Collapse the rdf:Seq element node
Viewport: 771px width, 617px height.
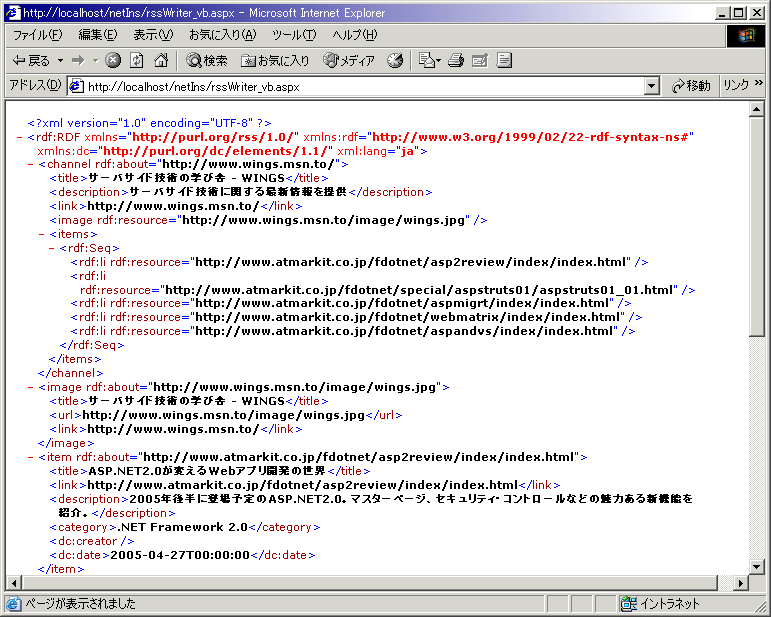click(x=51, y=249)
